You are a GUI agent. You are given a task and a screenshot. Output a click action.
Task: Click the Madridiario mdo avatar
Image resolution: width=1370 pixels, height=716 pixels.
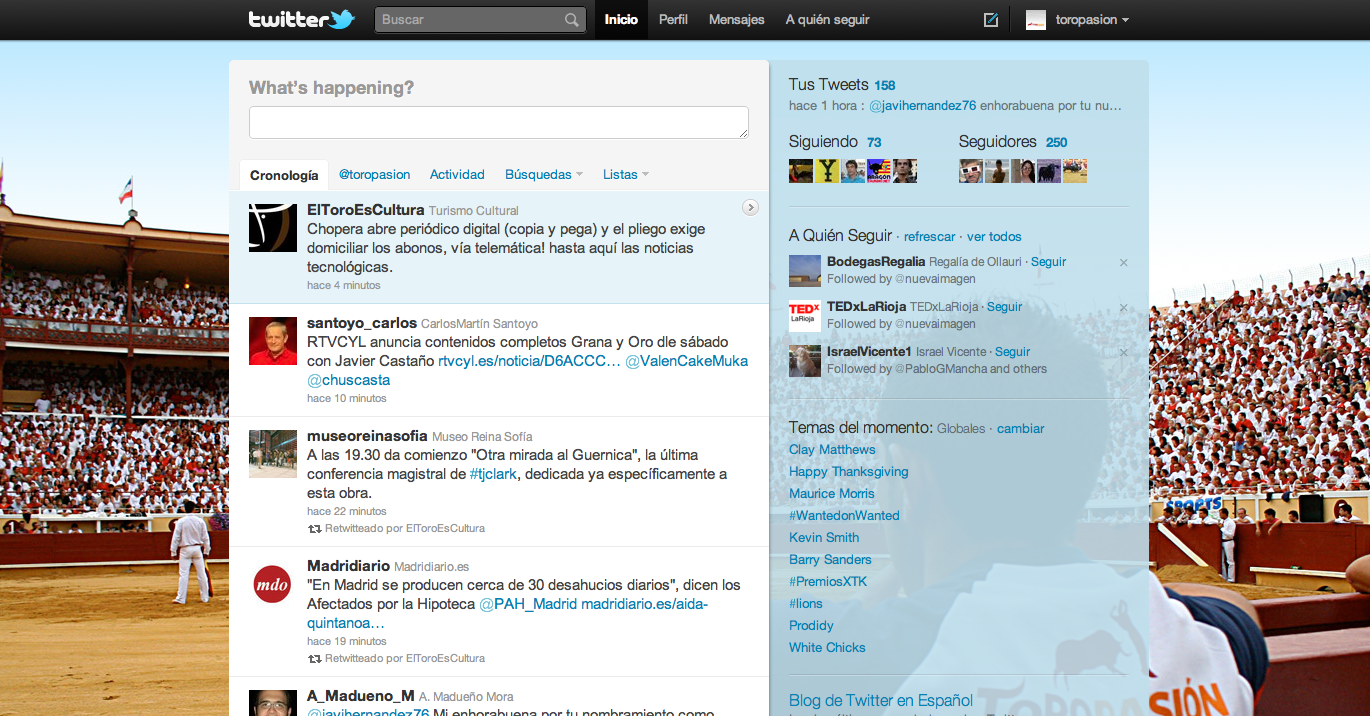tap(272, 584)
